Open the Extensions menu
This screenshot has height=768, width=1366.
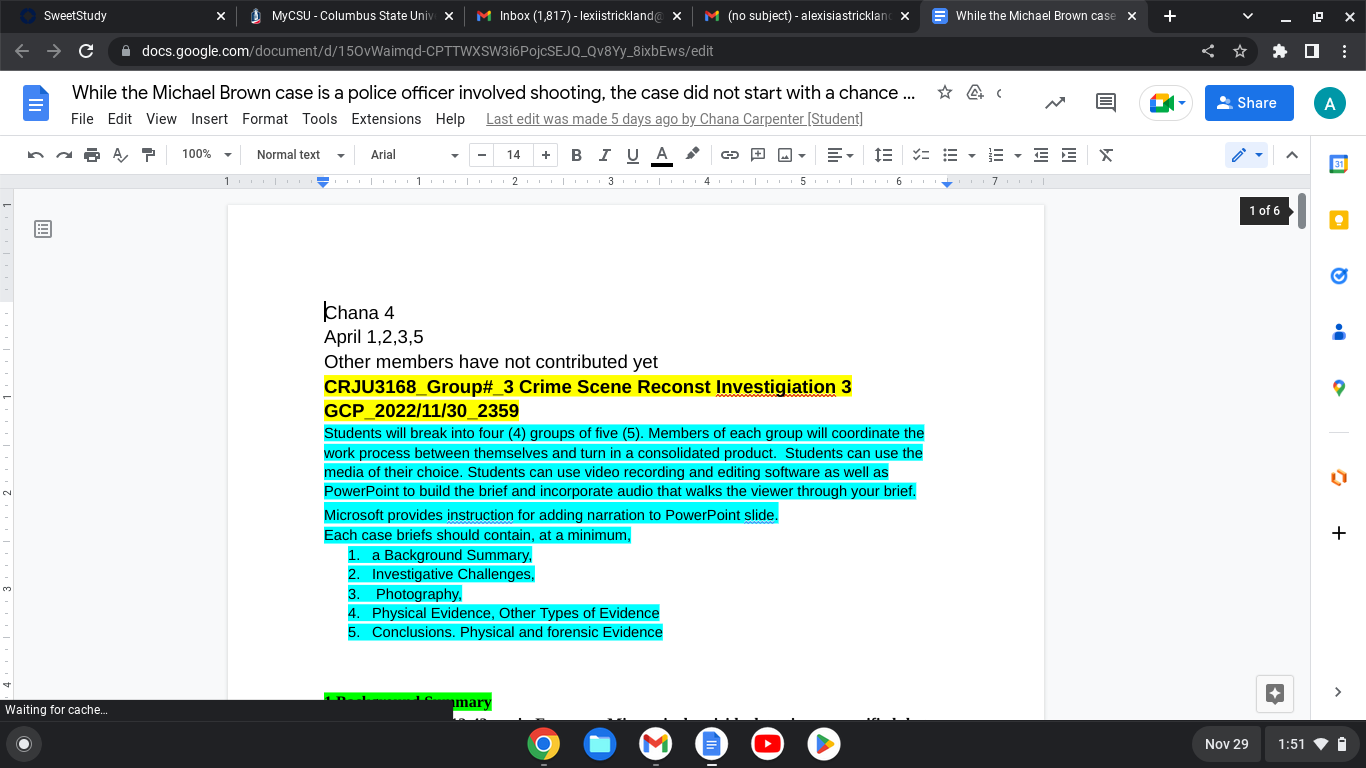(x=386, y=119)
